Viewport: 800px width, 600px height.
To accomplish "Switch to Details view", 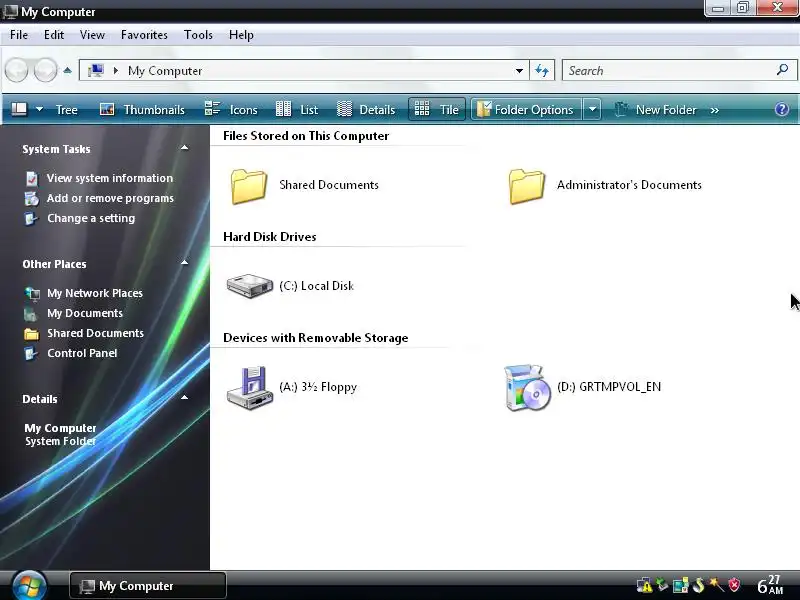I will 366,110.
